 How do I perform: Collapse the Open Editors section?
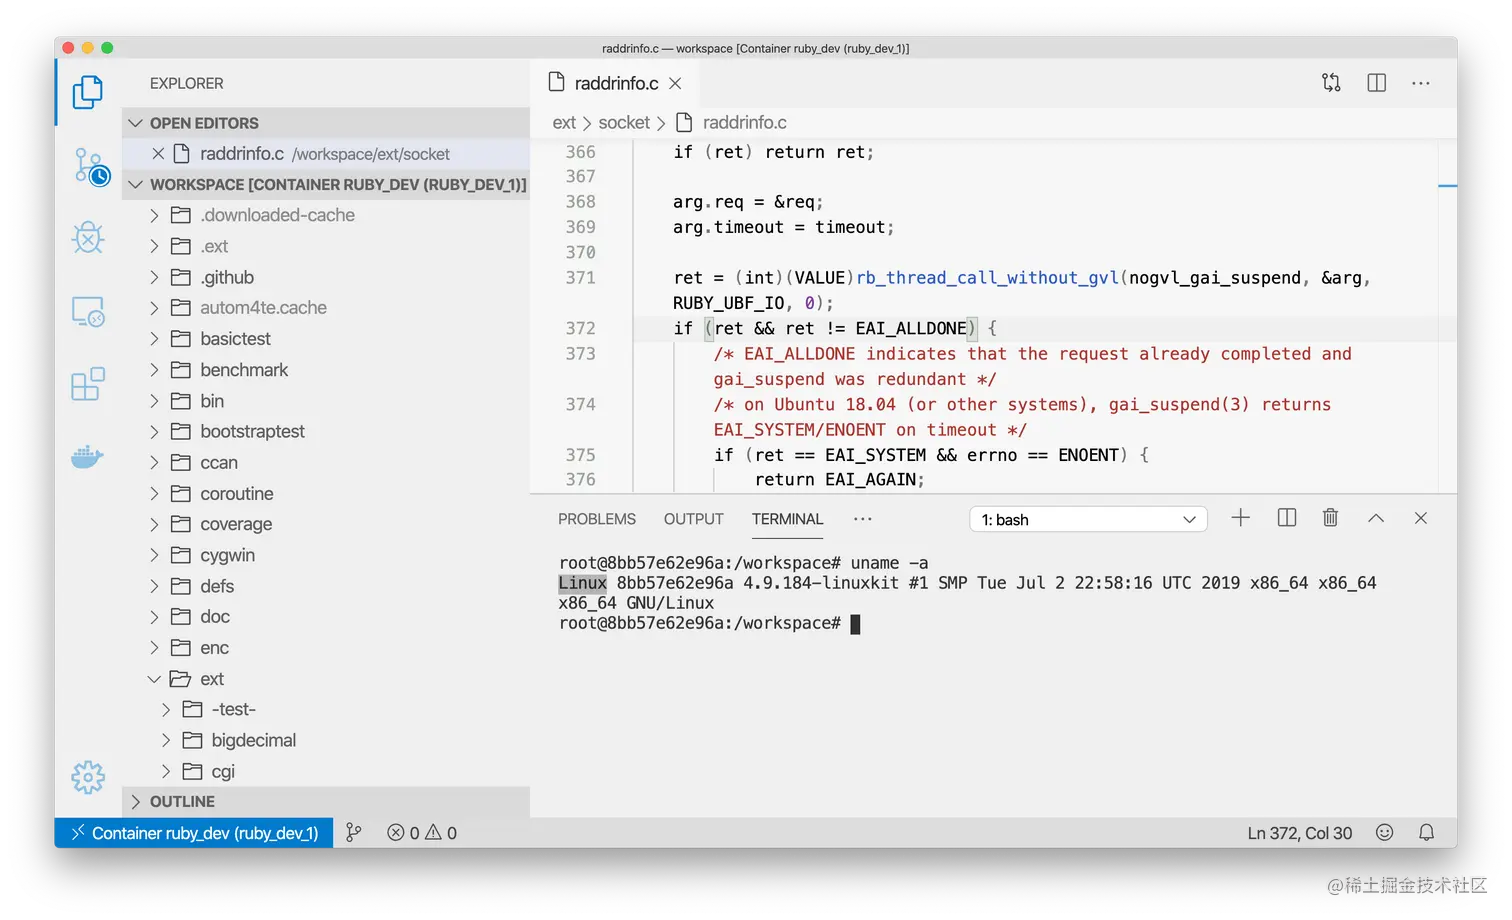click(x=136, y=123)
